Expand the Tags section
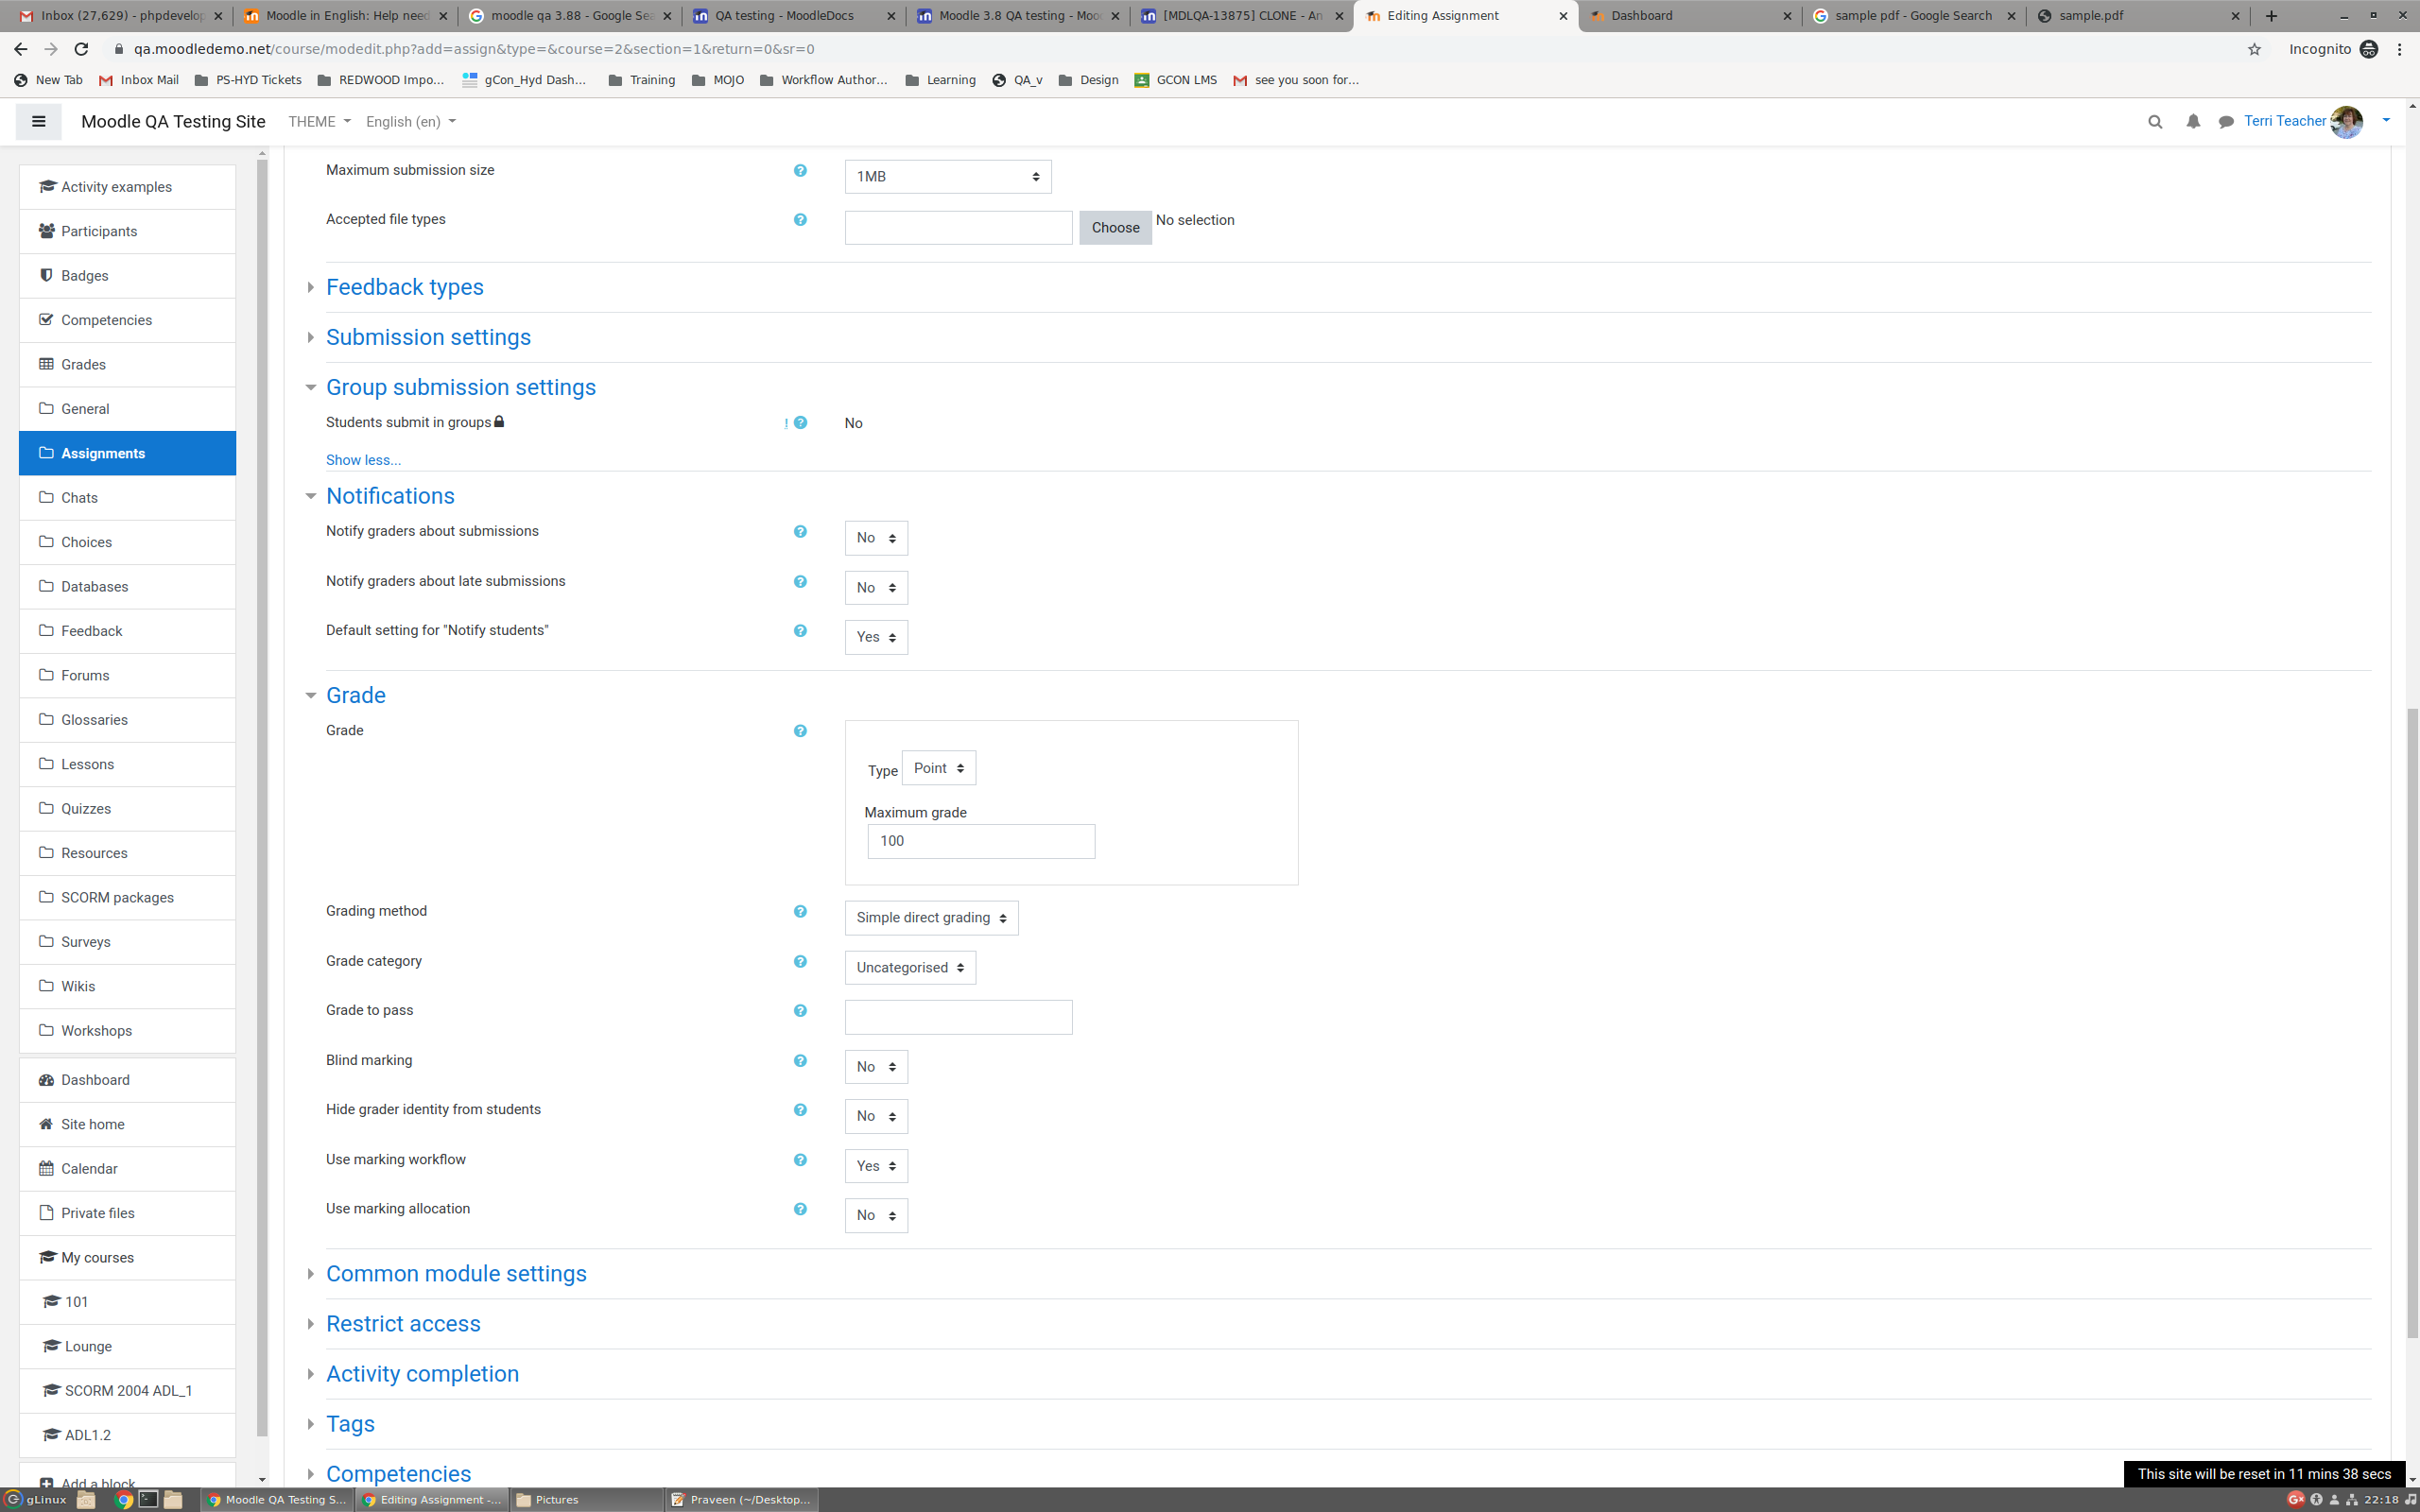2420x1512 pixels. [350, 1424]
